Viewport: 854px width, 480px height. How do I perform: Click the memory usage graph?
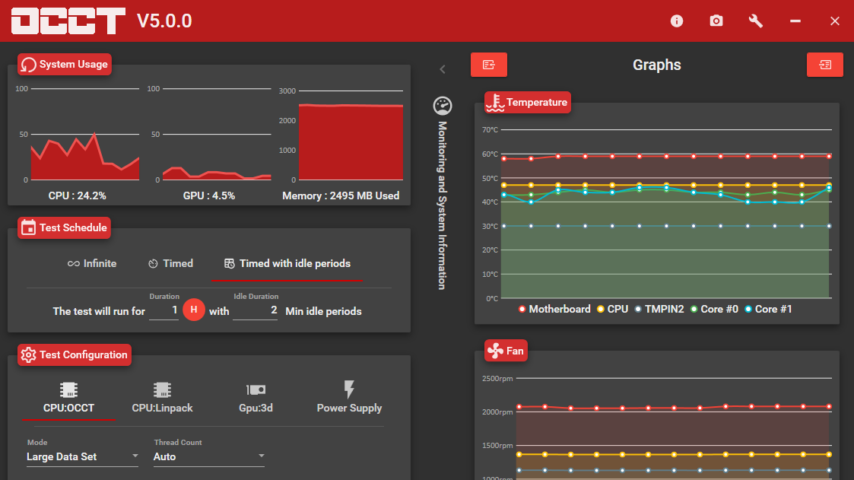click(351, 135)
